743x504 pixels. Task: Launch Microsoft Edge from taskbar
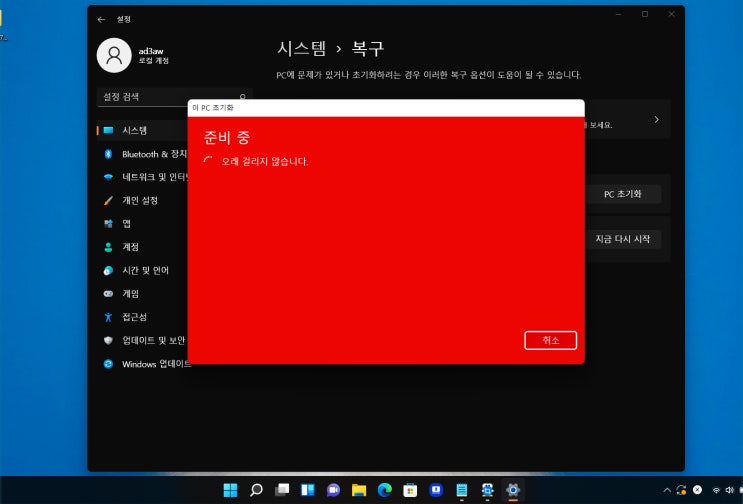384,490
